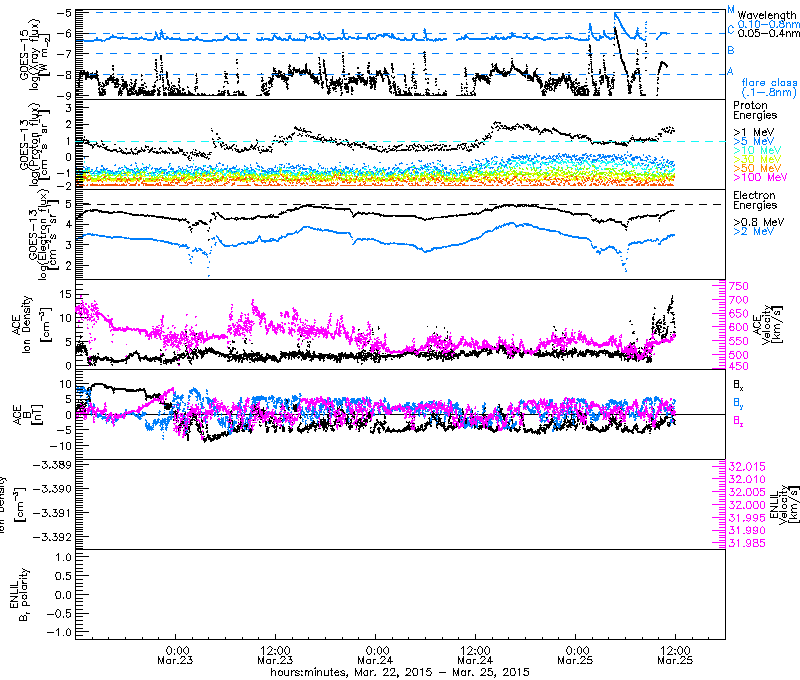Click the '0:00 Mar.24' time axis label
The width and height of the screenshot is (800, 680).
point(376,656)
